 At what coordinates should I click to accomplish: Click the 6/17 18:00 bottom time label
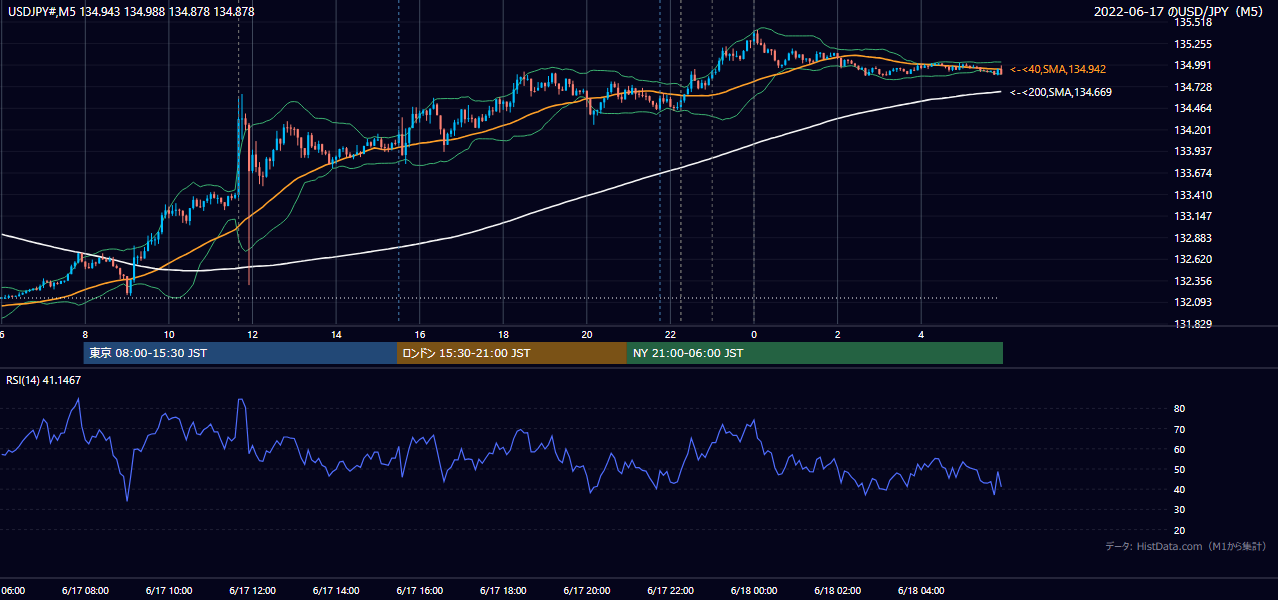[503, 590]
